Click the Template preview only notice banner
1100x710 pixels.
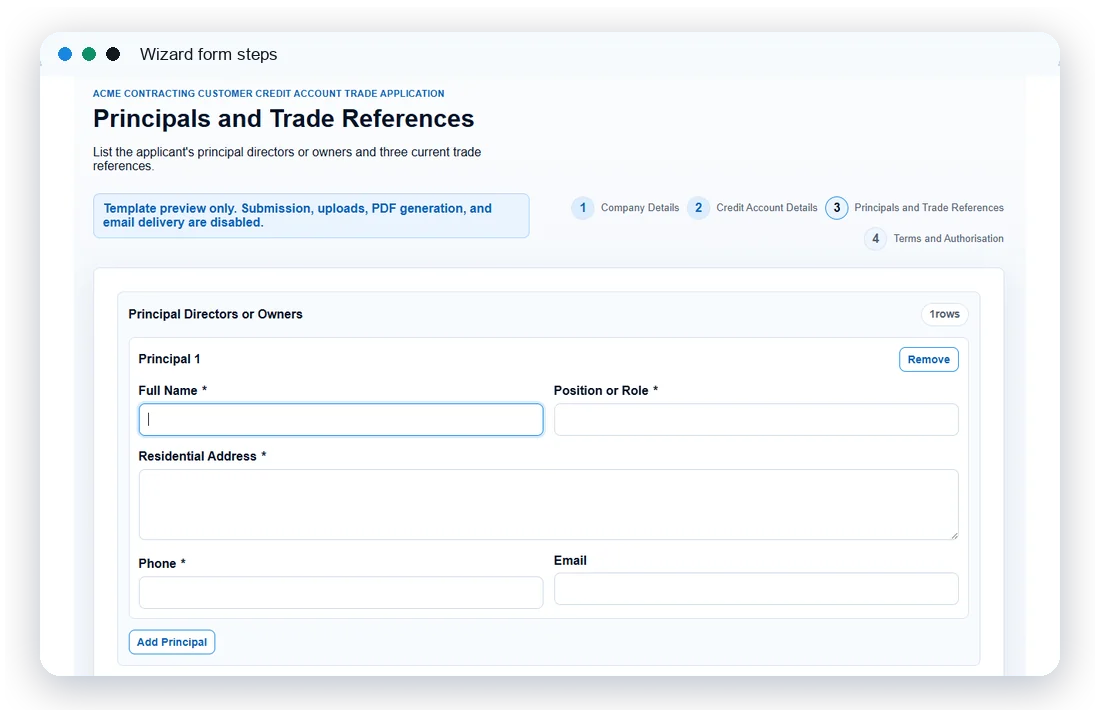pos(311,215)
